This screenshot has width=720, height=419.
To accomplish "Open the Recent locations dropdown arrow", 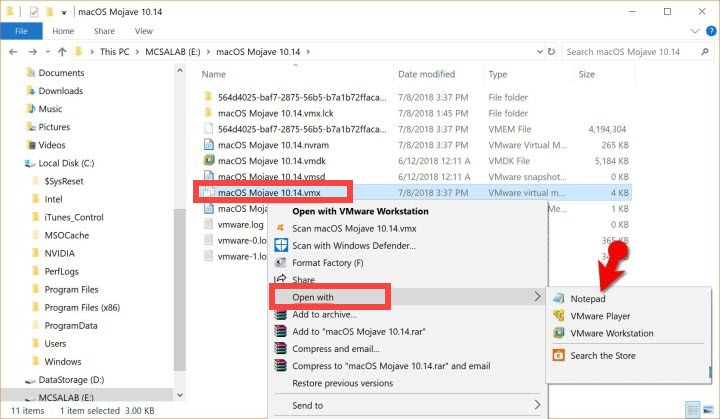I will pyautogui.click(x=45, y=51).
